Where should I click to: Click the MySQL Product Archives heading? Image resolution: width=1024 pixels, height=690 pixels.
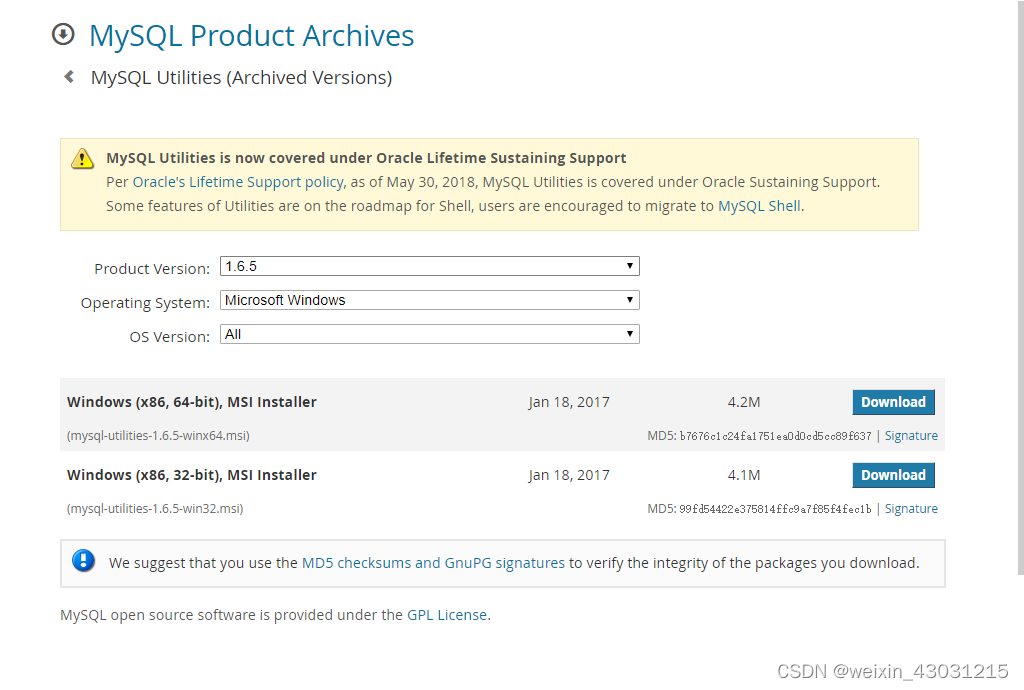tap(251, 35)
